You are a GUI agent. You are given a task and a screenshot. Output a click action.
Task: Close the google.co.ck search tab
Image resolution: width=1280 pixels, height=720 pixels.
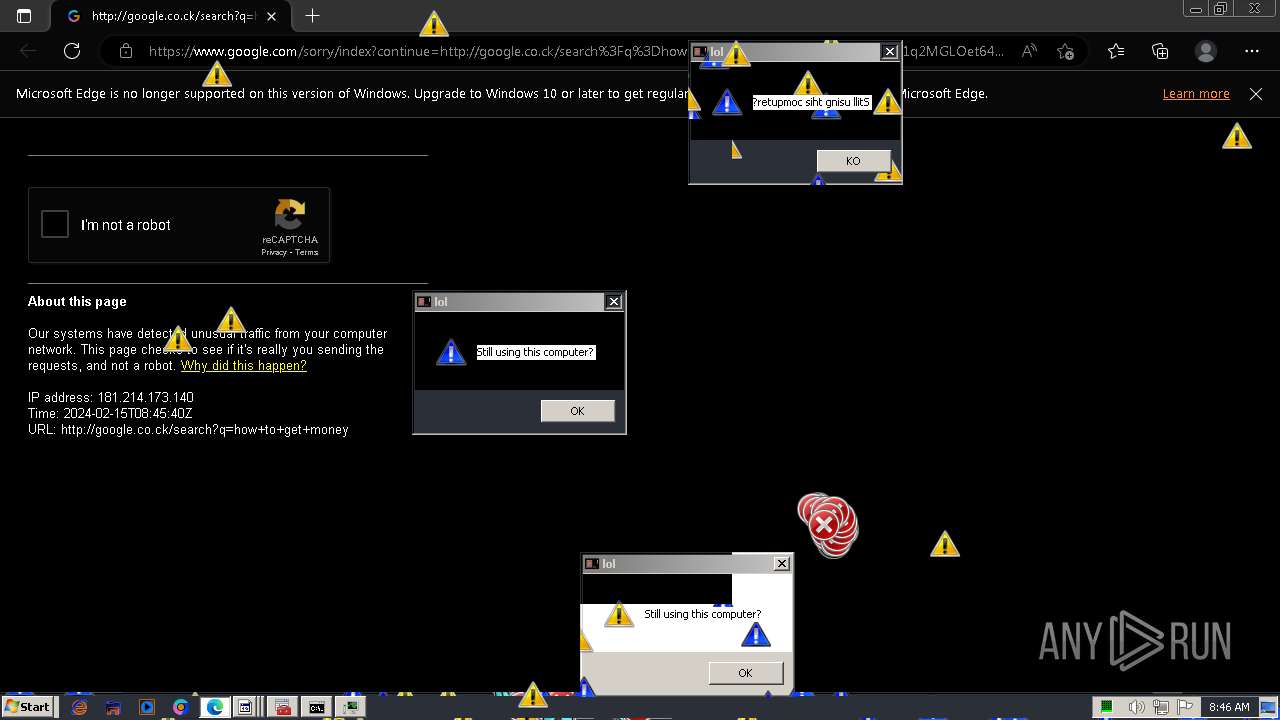271,16
